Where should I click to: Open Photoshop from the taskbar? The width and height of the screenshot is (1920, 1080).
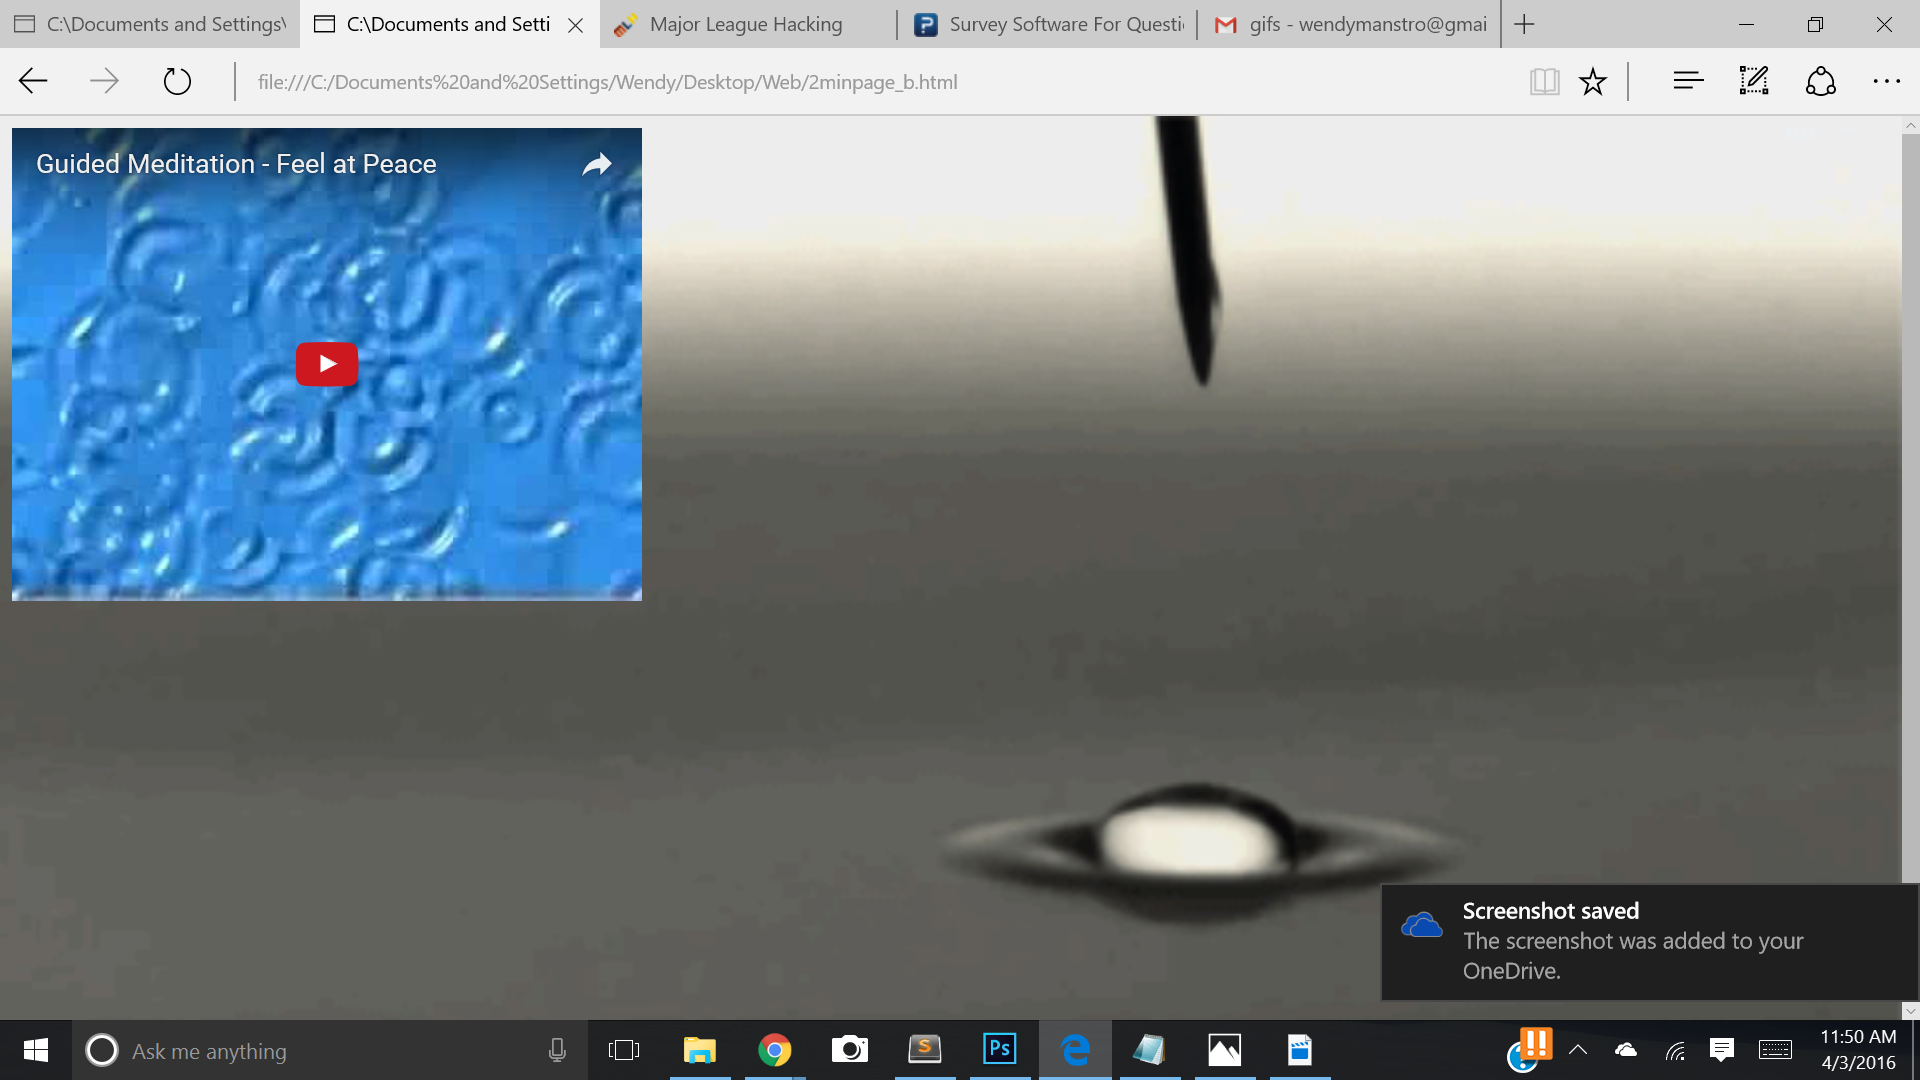point(999,1049)
